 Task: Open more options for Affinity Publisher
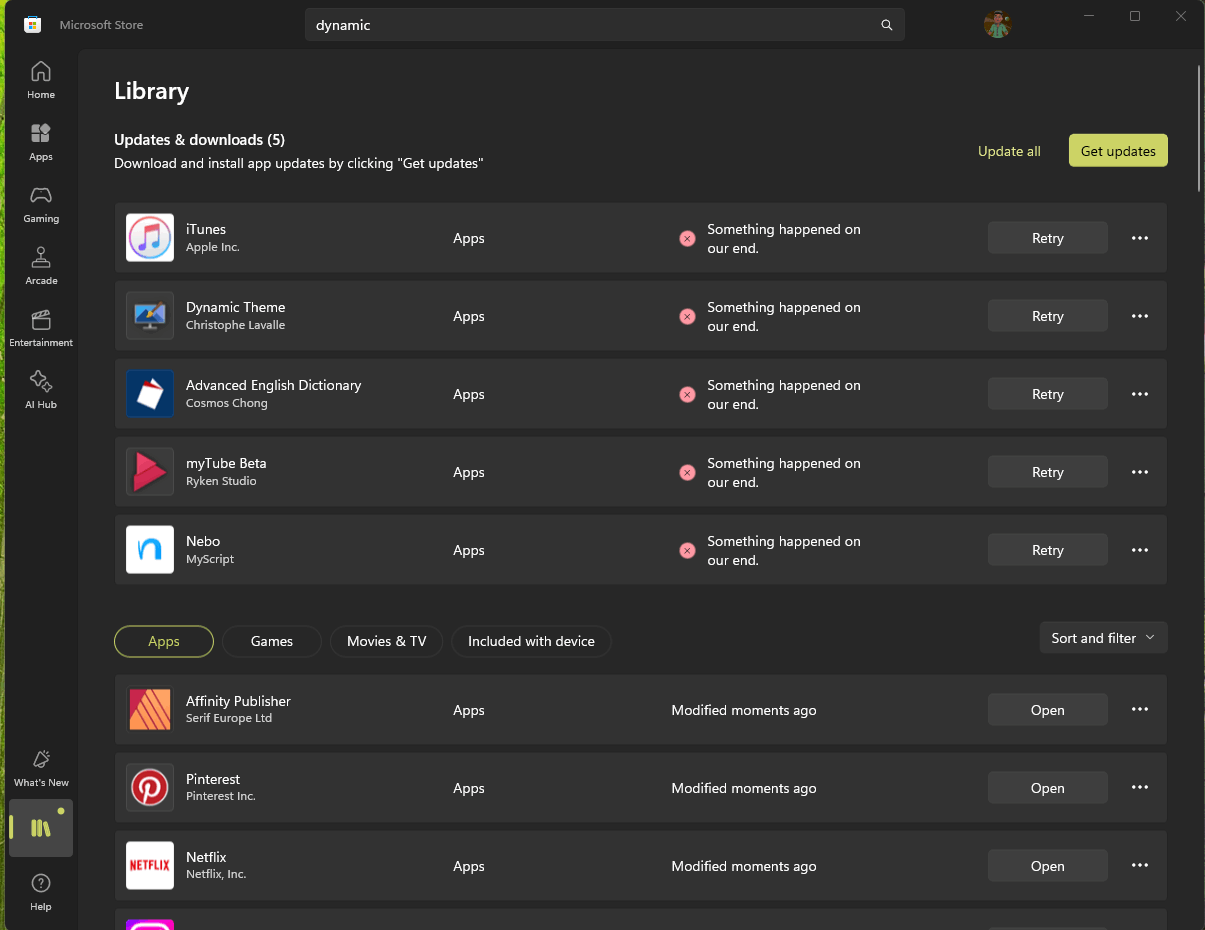click(x=1140, y=710)
